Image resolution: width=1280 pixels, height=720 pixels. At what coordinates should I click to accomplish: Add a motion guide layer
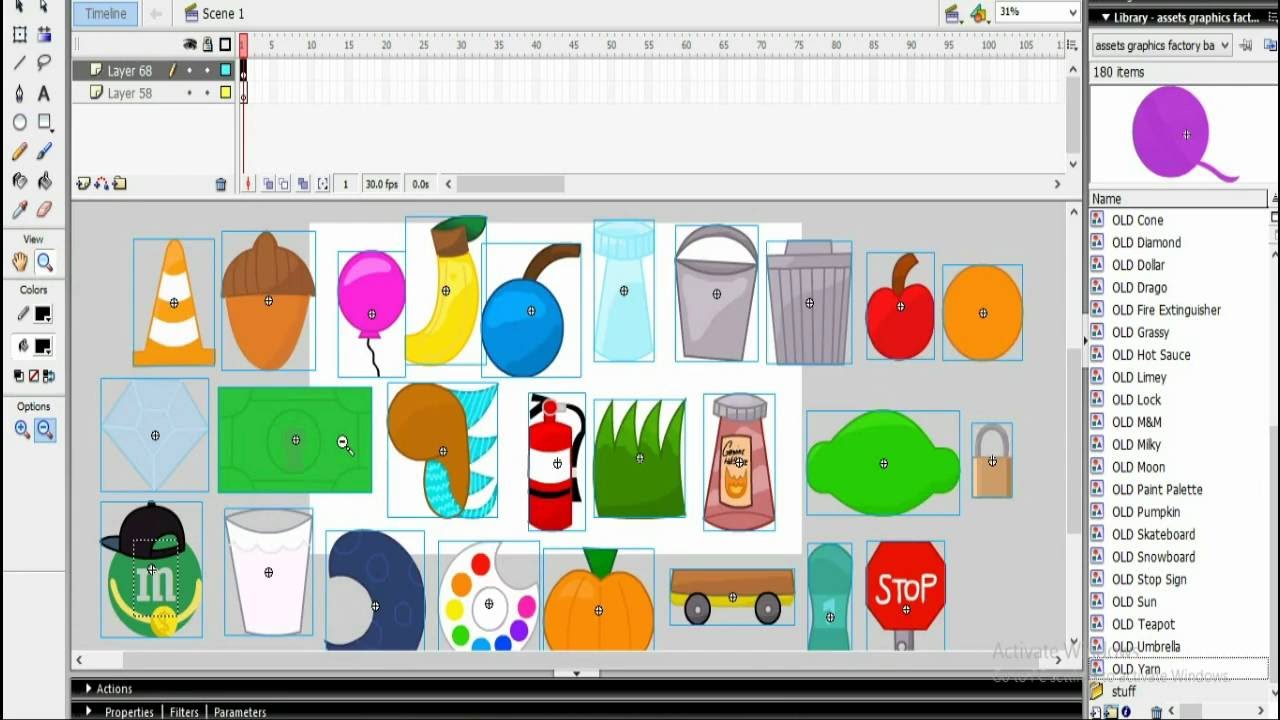(x=101, y=184)
